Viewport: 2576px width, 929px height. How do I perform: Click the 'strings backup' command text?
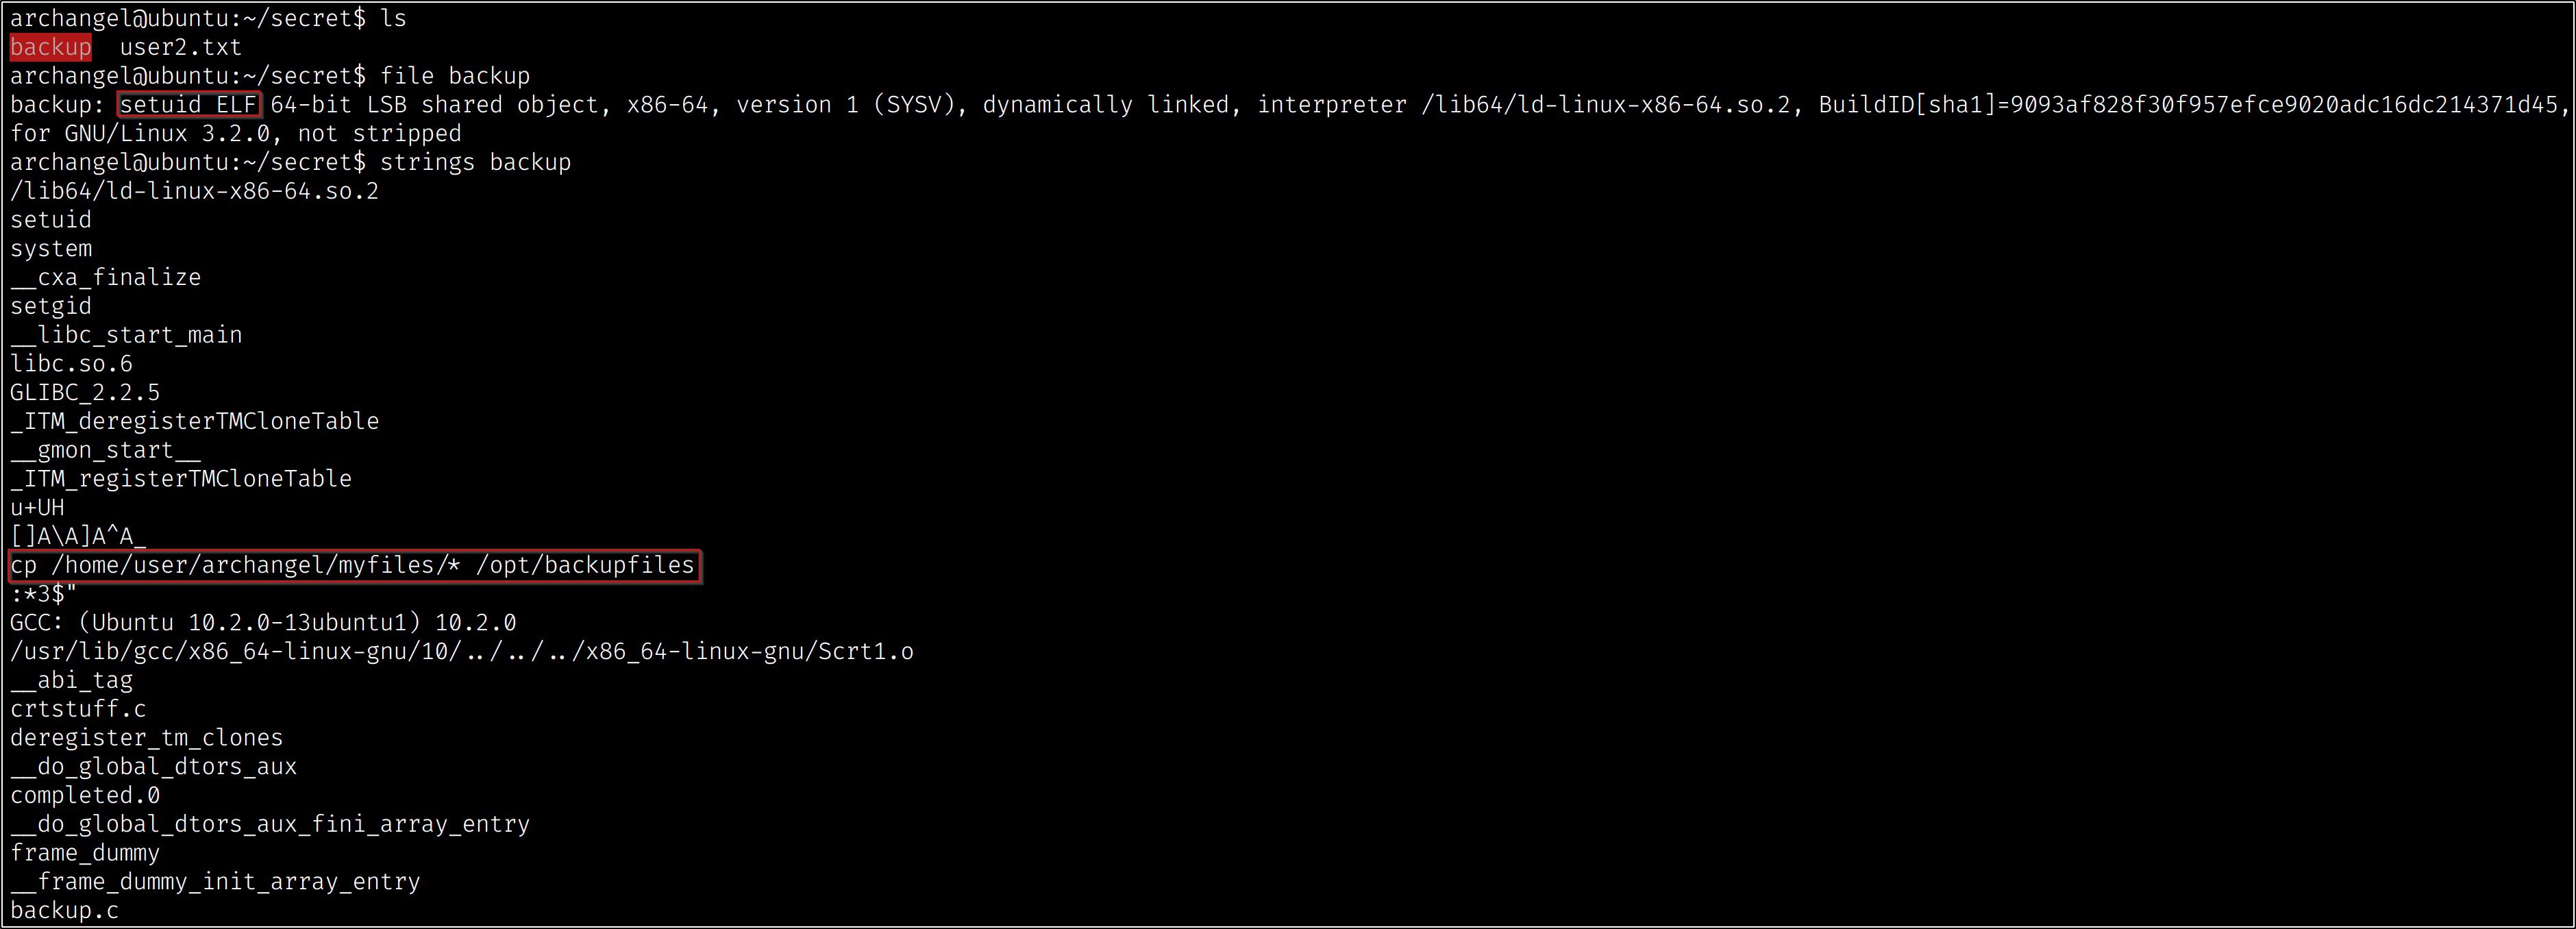click(x=475, y=162)
